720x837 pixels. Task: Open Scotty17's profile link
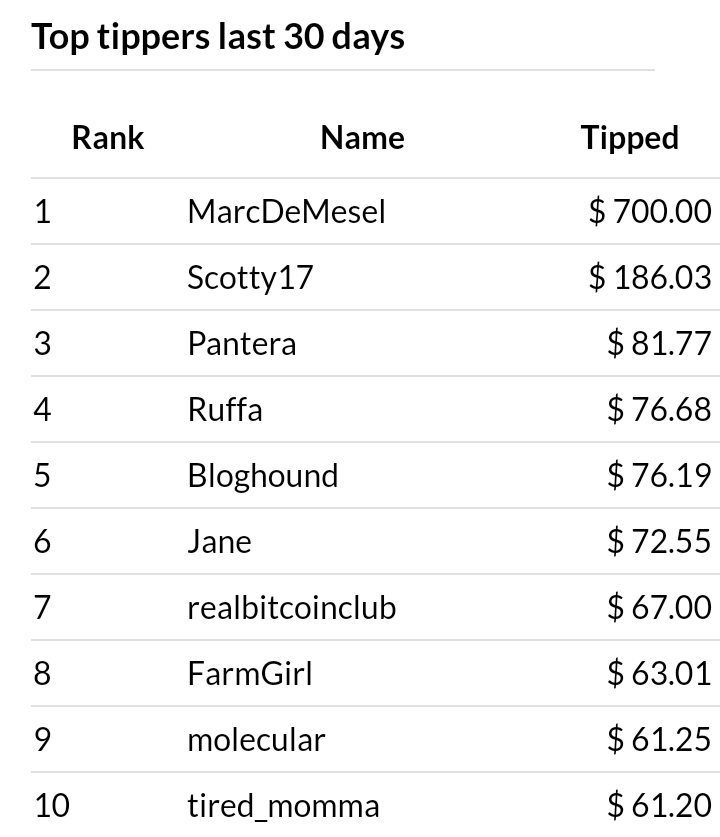pyautogui.click(x=250, y=278)
